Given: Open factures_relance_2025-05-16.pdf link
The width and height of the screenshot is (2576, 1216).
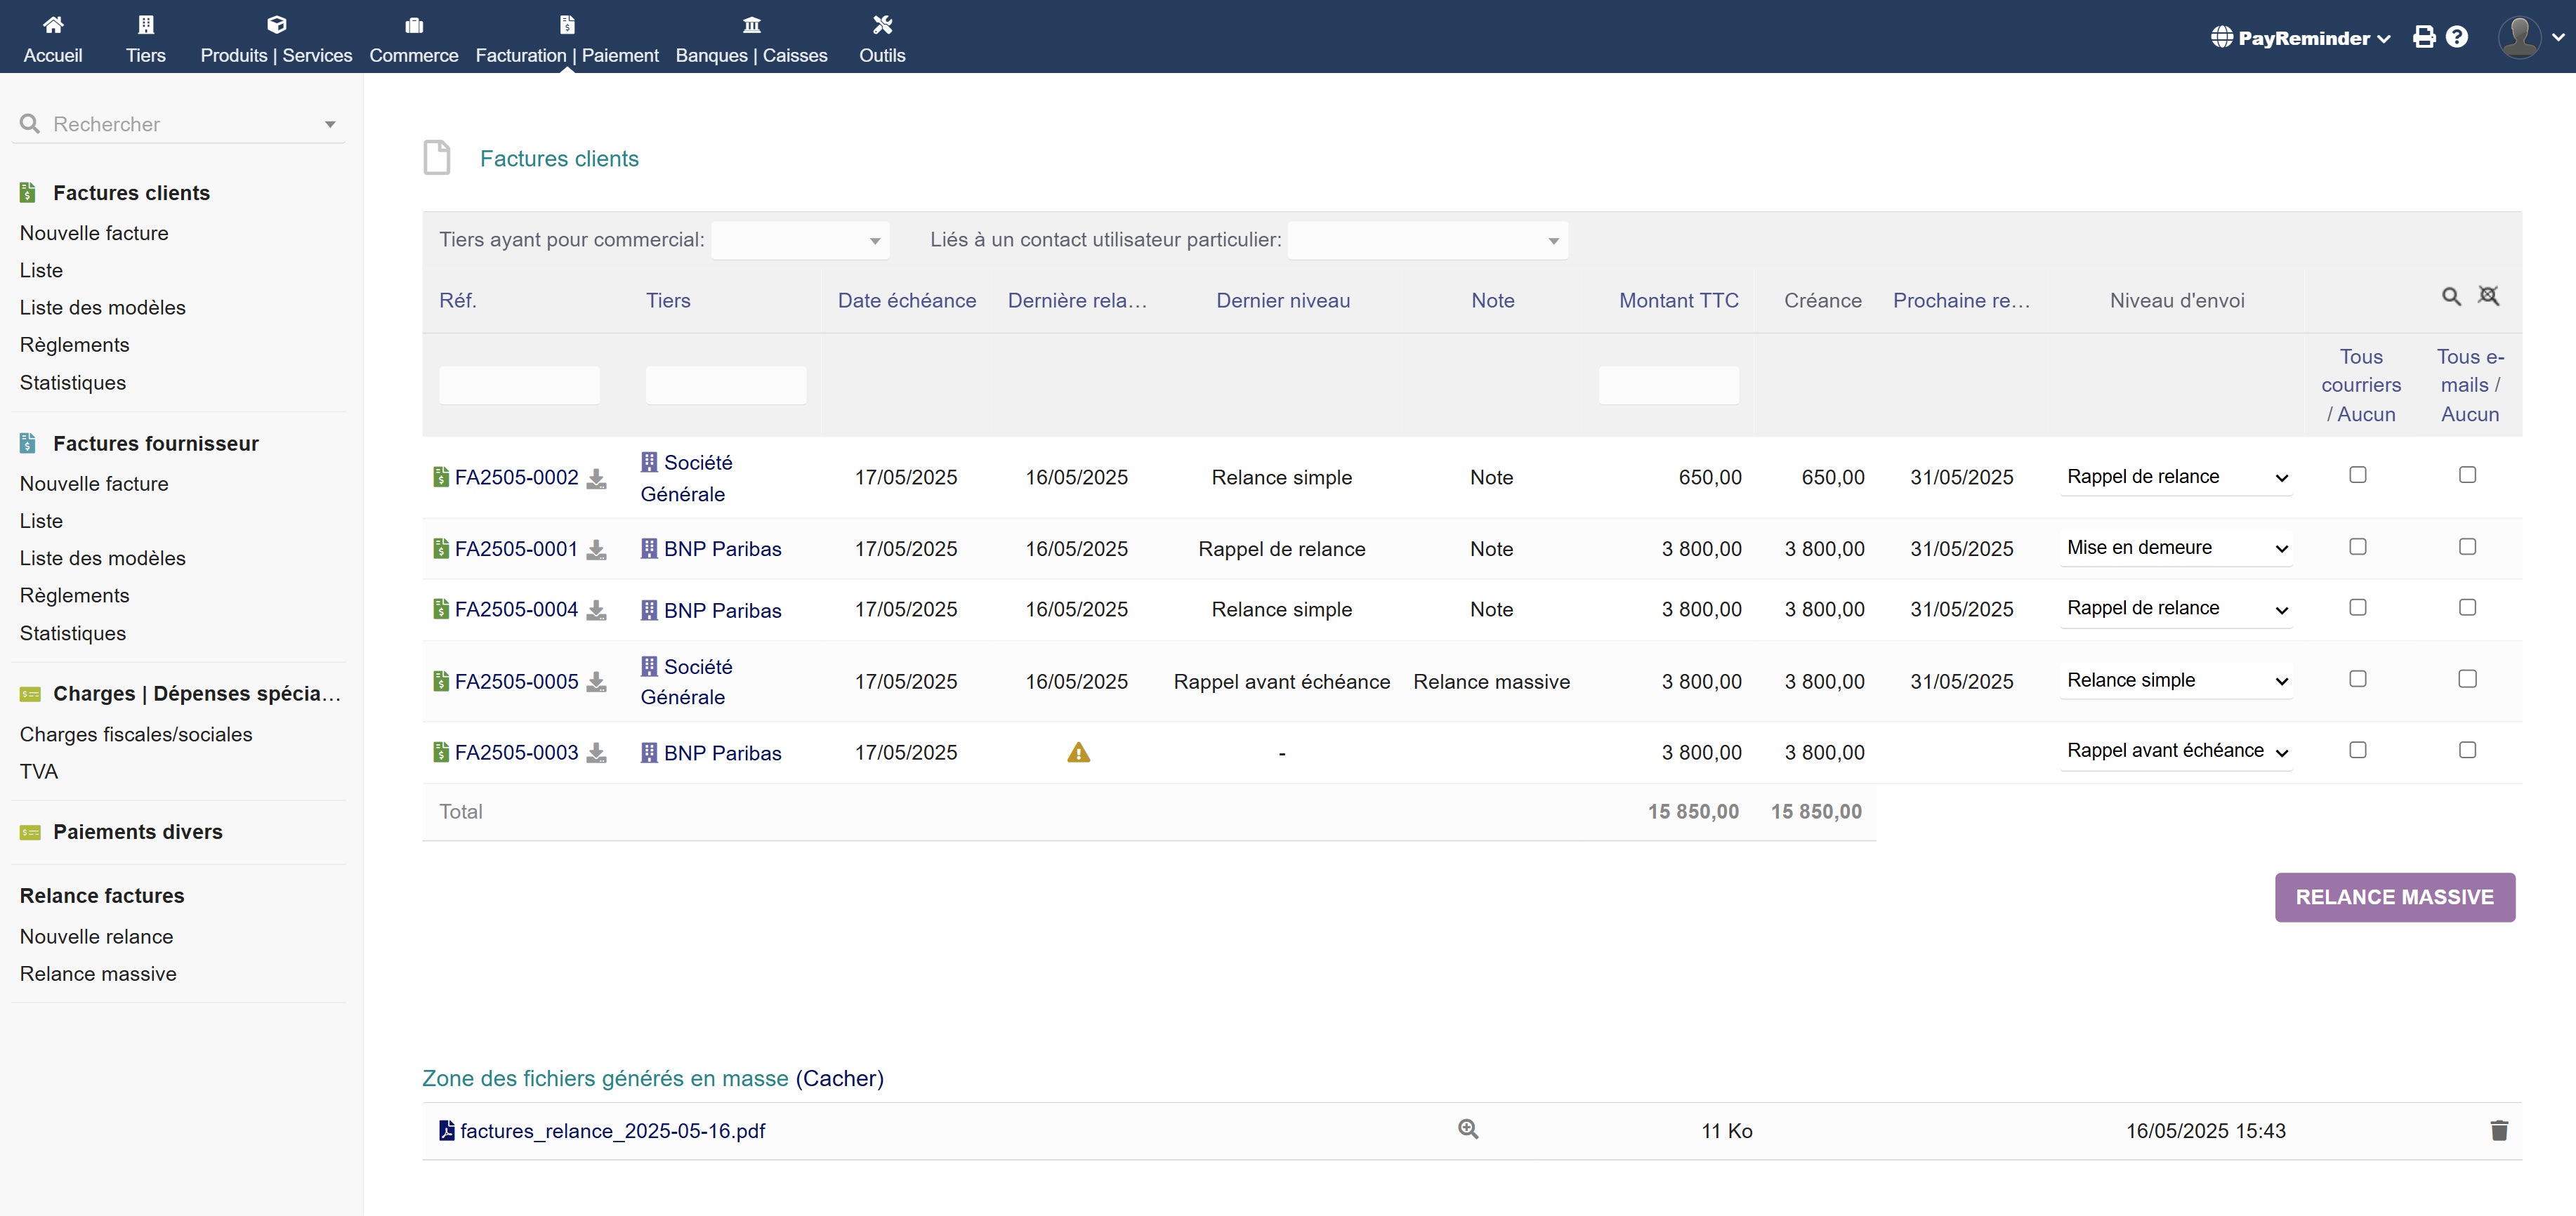Looking at the screenshot, I should (x=612, y=1131).
